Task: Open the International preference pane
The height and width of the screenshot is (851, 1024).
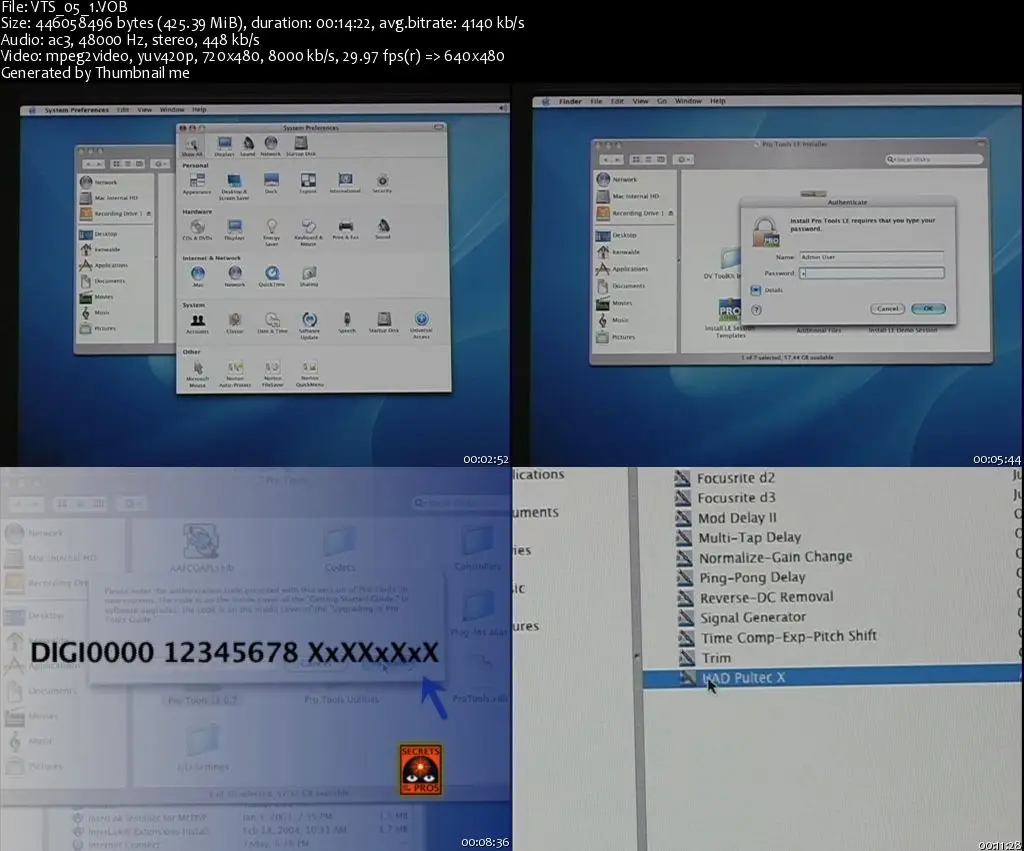Action: point(345,183)
